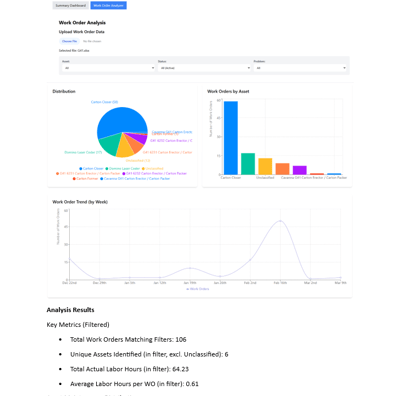Toggle the purple G41 Carton Erector legend entry

point(154,174)
